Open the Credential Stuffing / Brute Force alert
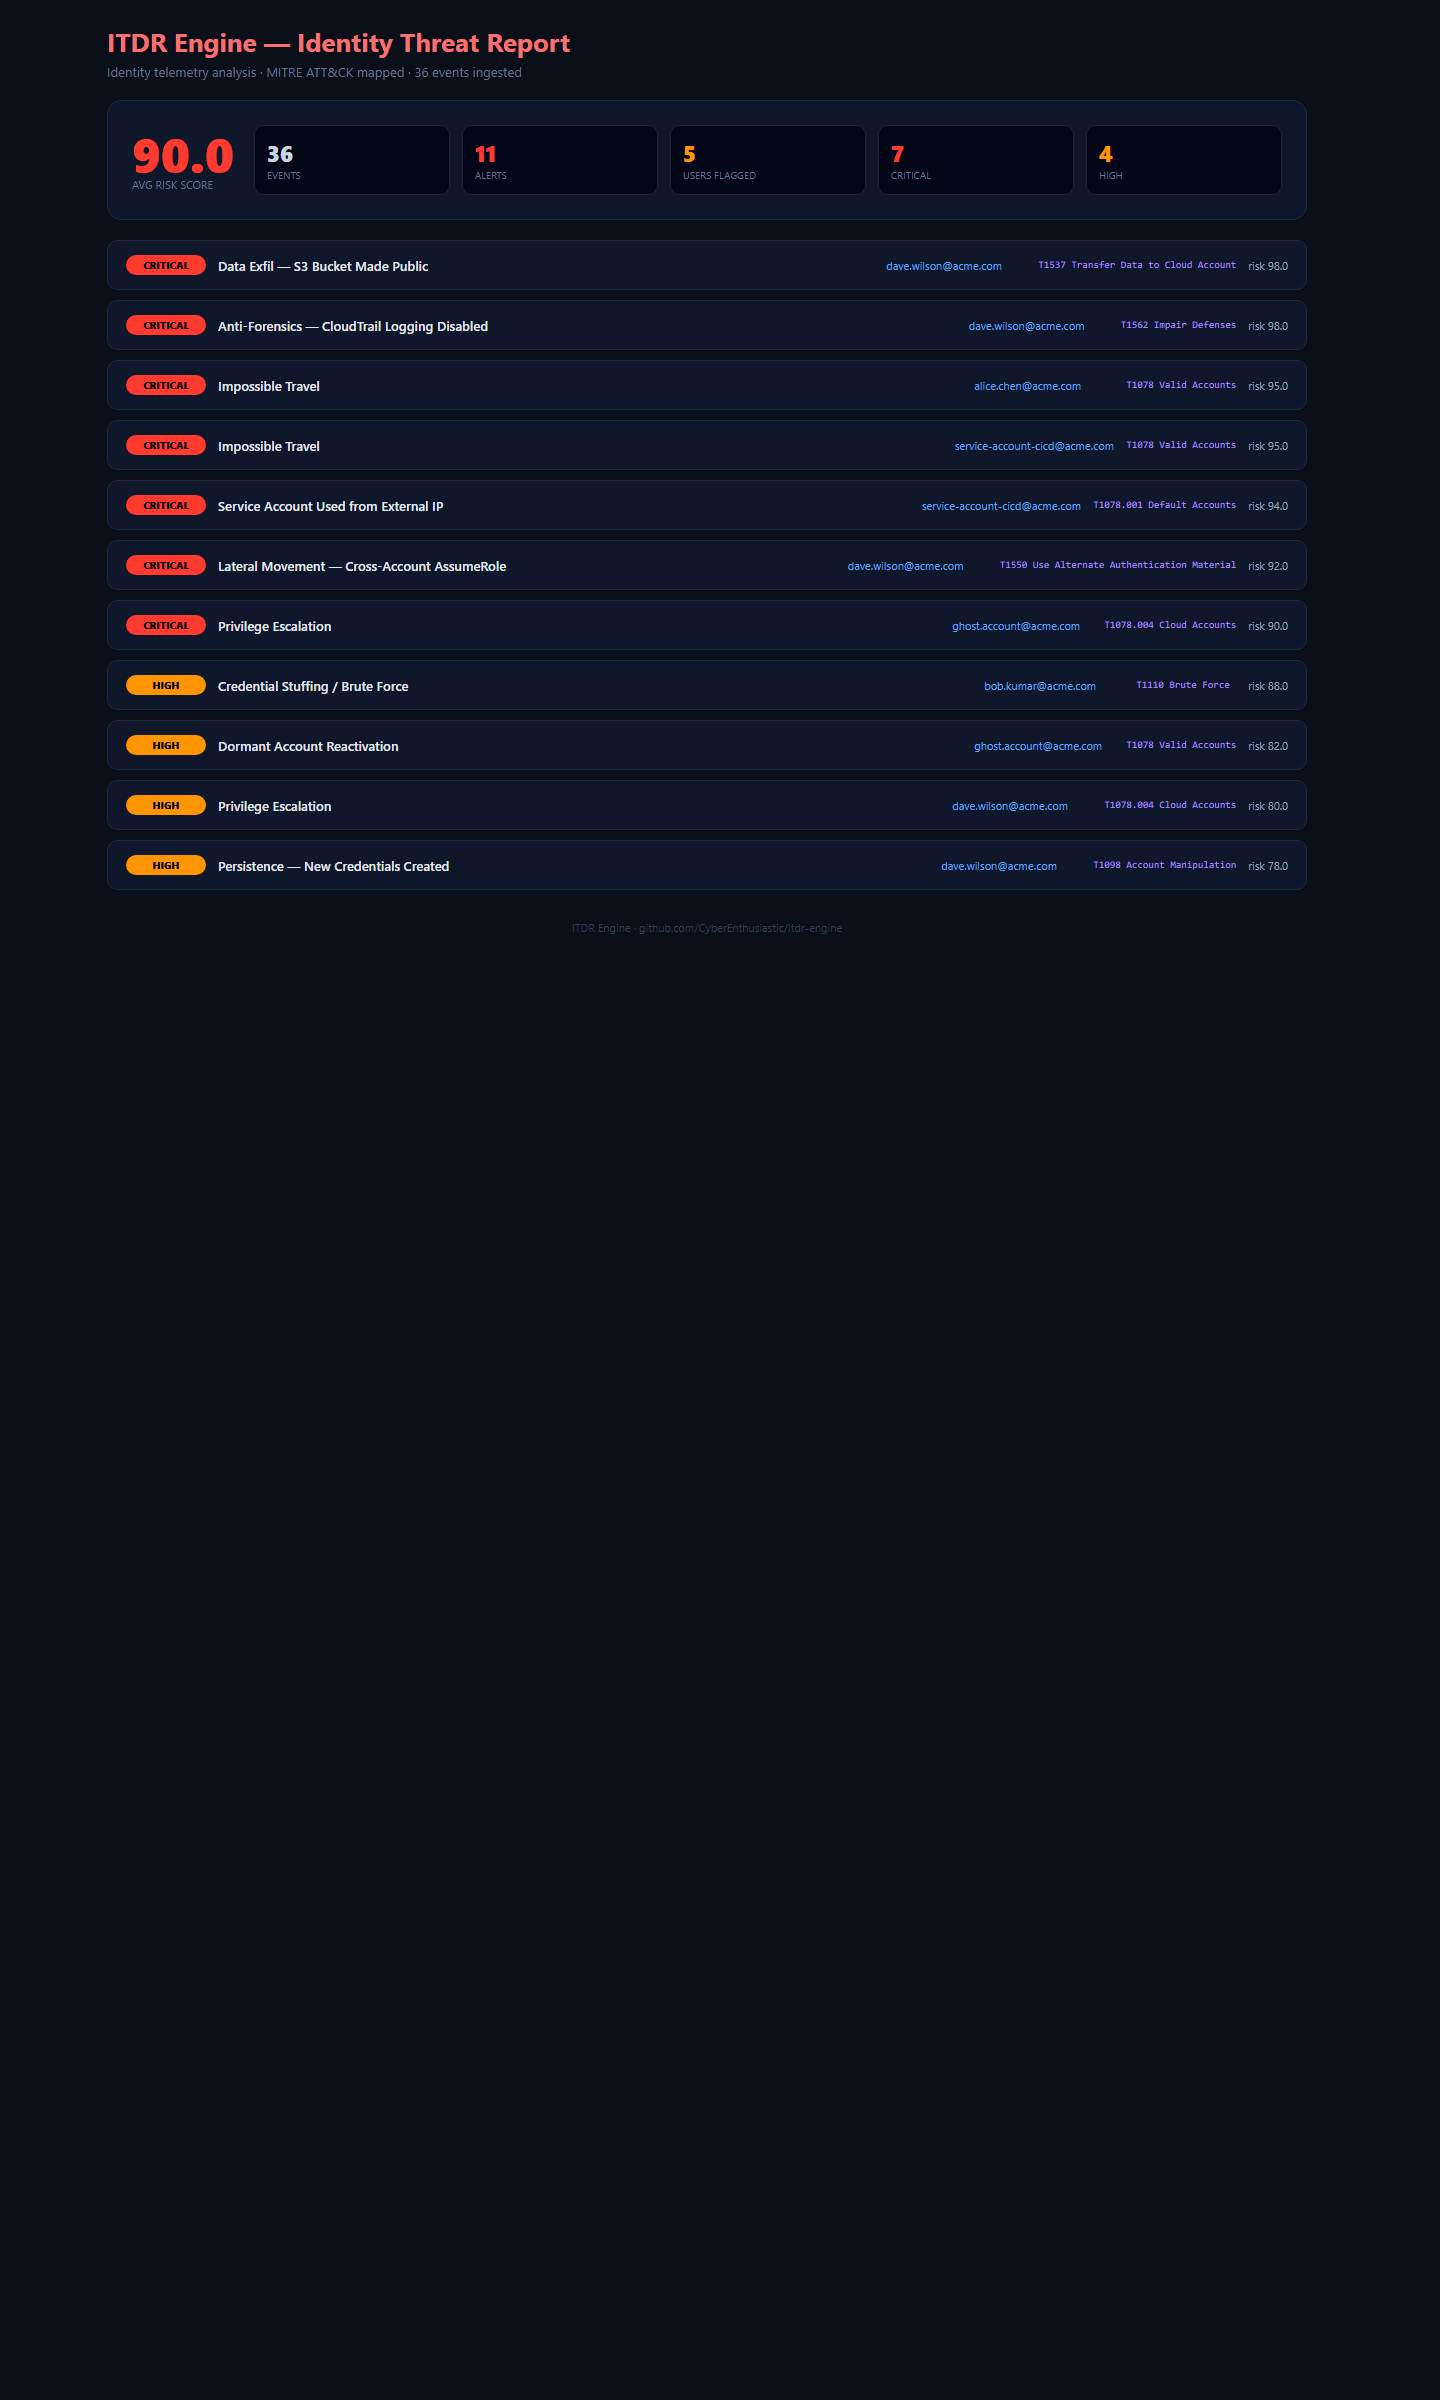This screenshot has height=2400, width=1440. [313, 687]
